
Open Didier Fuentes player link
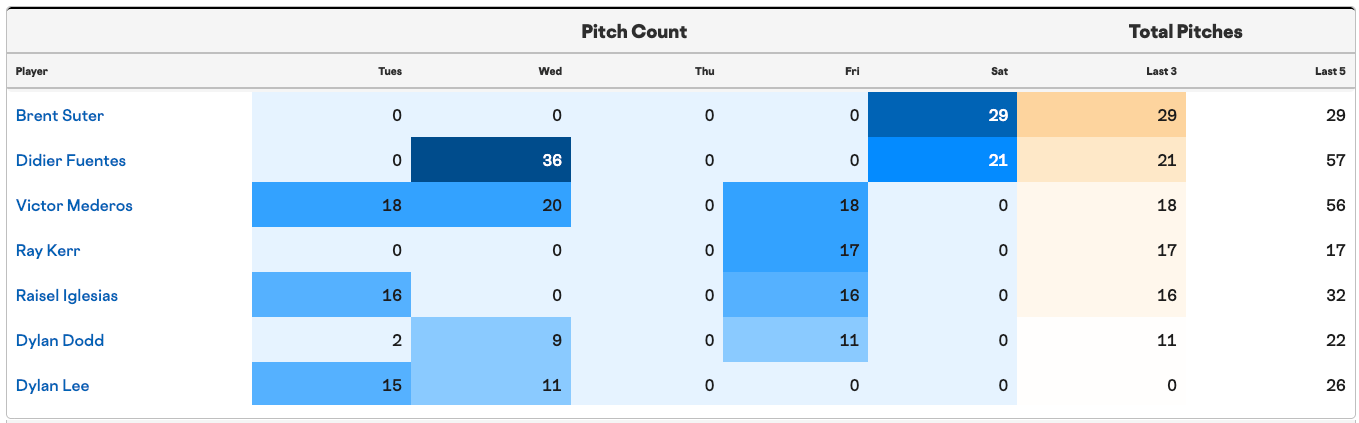tap(71, 160)
